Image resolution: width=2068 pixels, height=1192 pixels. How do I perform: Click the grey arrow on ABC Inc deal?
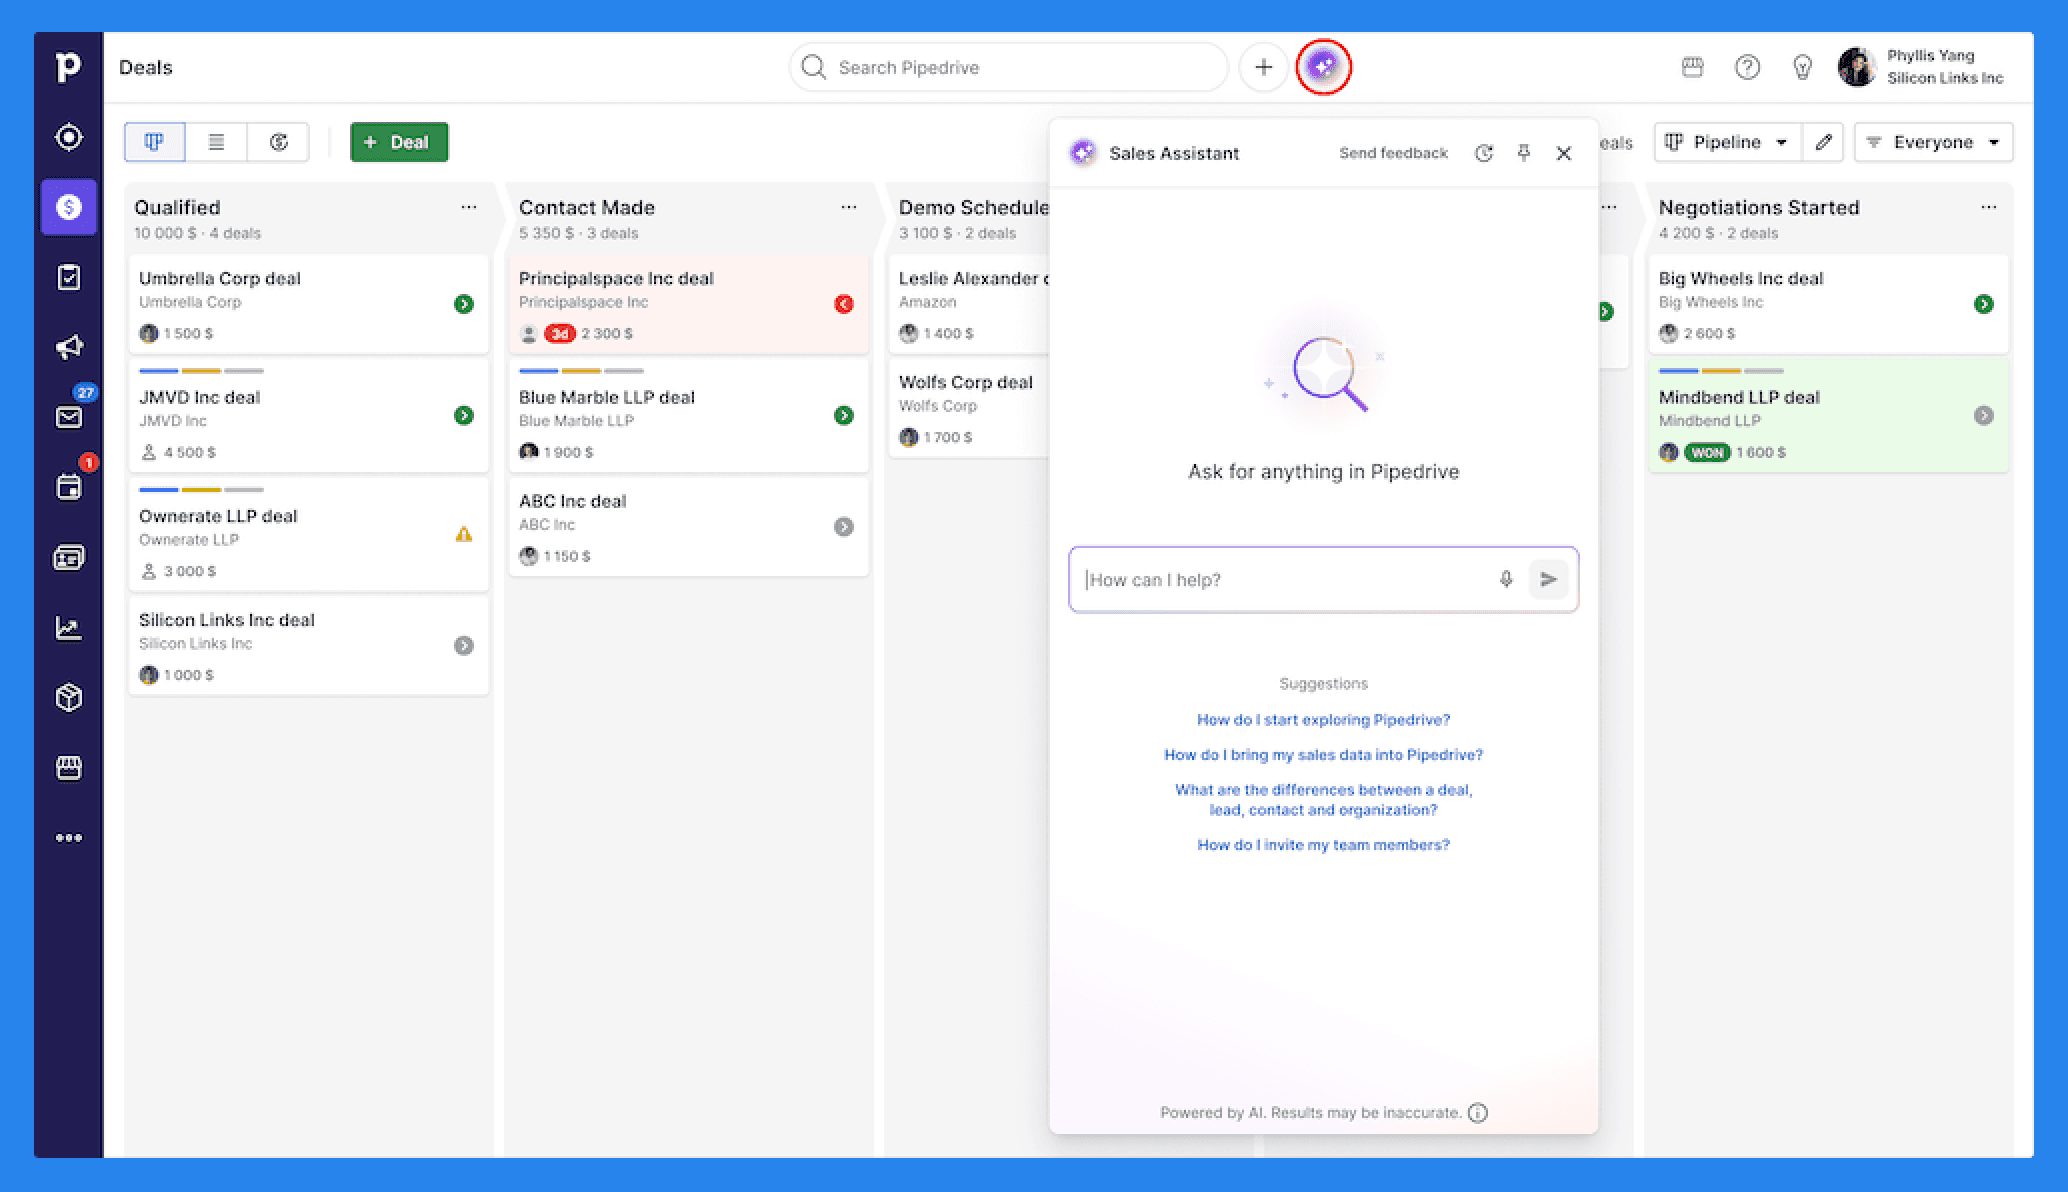click(844, 527)
